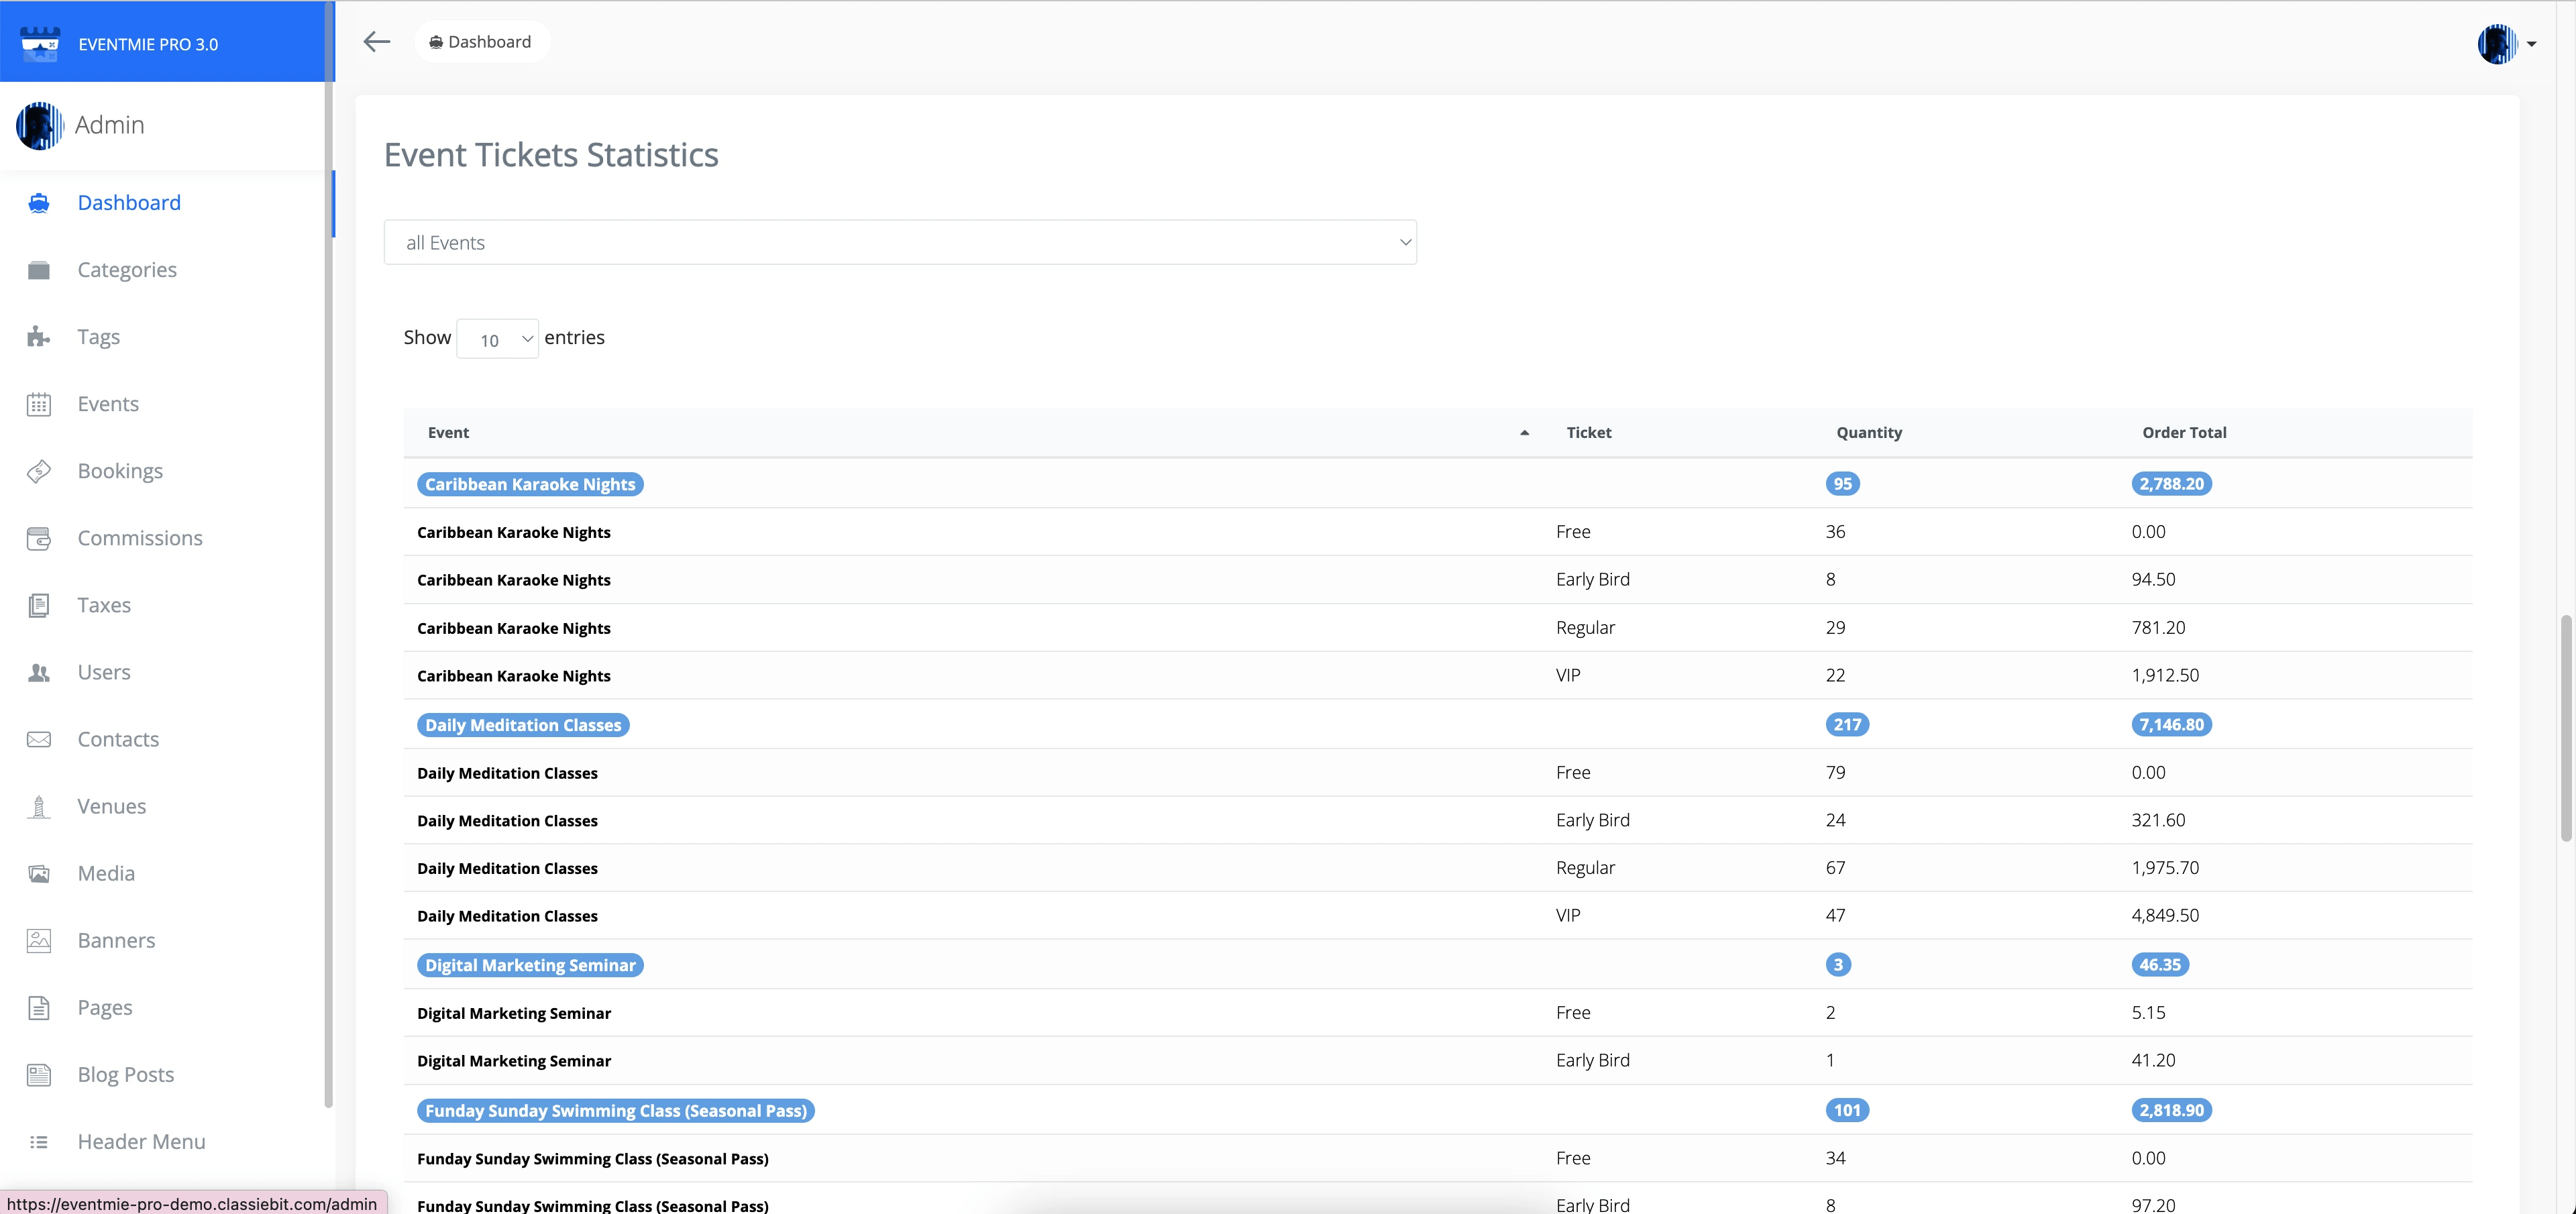Click the back arrow icon
This screenshot has width=2576, height=1214.
(376, 42)
